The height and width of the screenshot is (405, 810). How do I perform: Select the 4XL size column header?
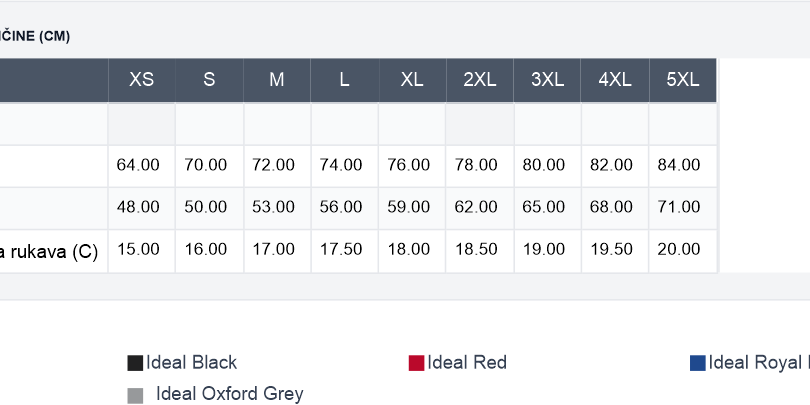click(x=615, y=80)
